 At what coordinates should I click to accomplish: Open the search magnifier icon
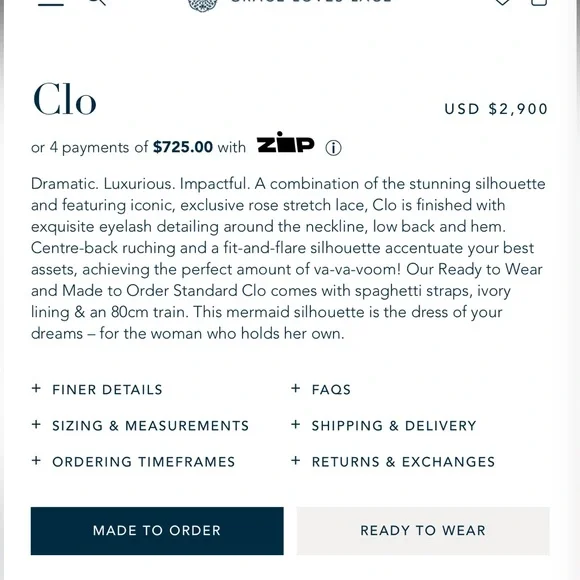pos(99,2)
